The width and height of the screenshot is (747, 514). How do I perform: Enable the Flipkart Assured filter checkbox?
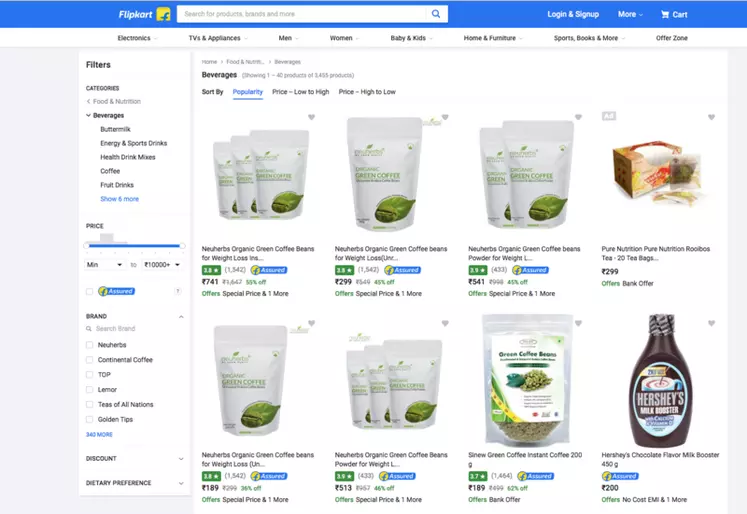coord(89,291)
